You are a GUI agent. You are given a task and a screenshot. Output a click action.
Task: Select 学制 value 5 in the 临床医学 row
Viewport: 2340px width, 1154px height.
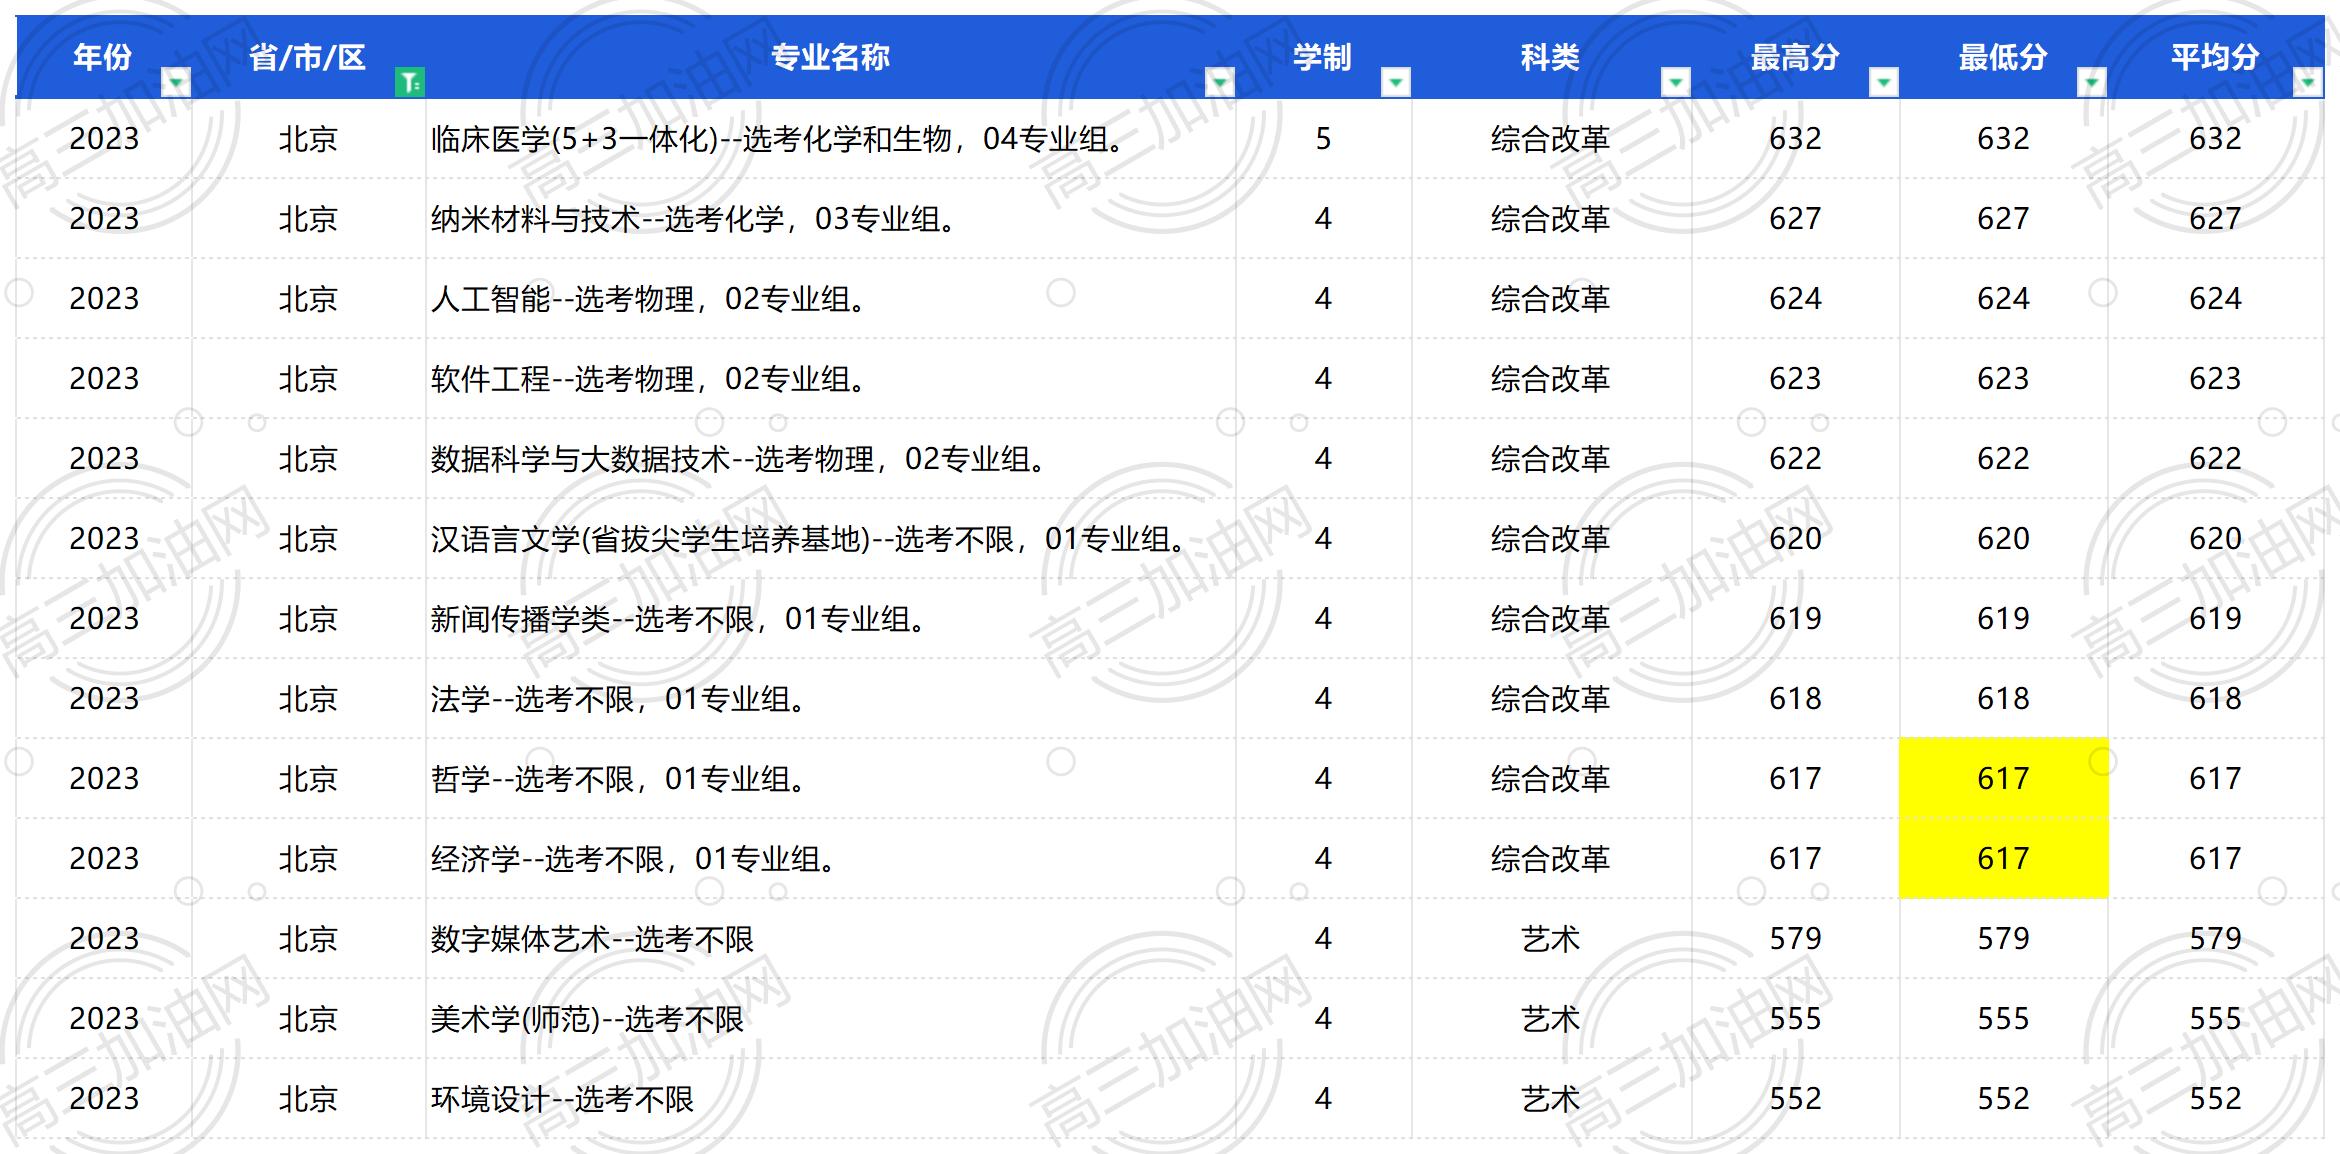click(1324, 139)
